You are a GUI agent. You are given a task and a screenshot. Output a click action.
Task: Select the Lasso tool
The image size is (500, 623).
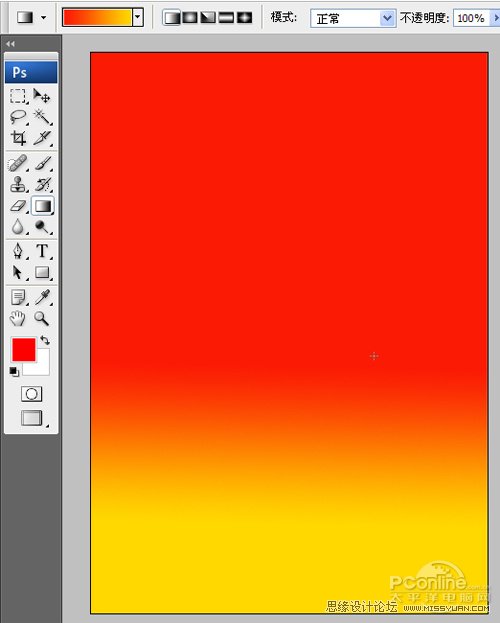[18, 117]
